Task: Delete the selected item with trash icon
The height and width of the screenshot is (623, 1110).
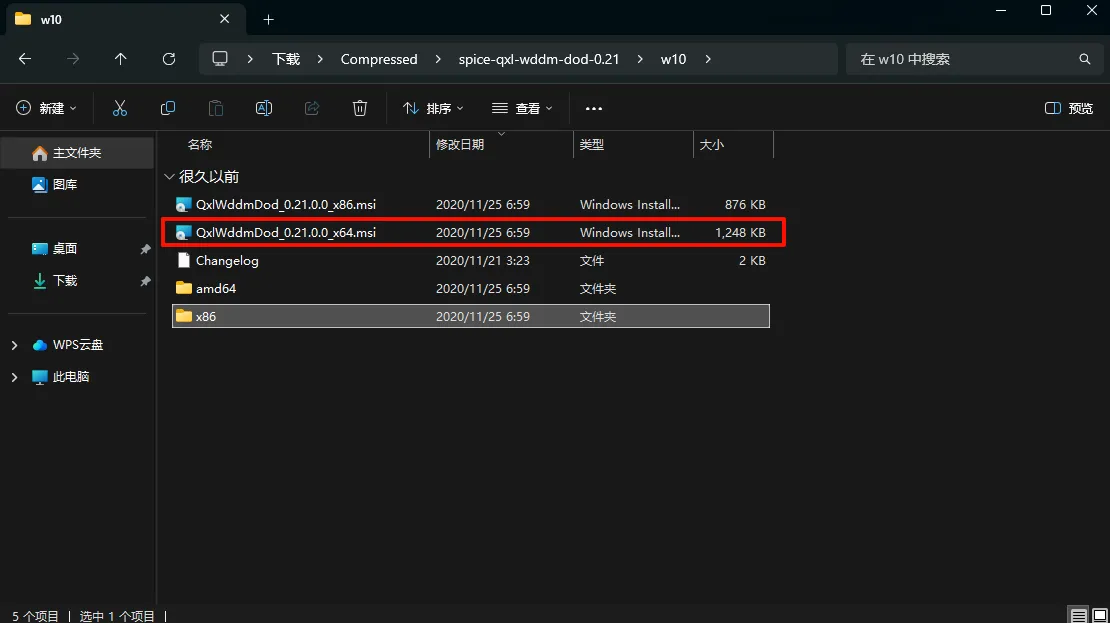Action: 360,108
